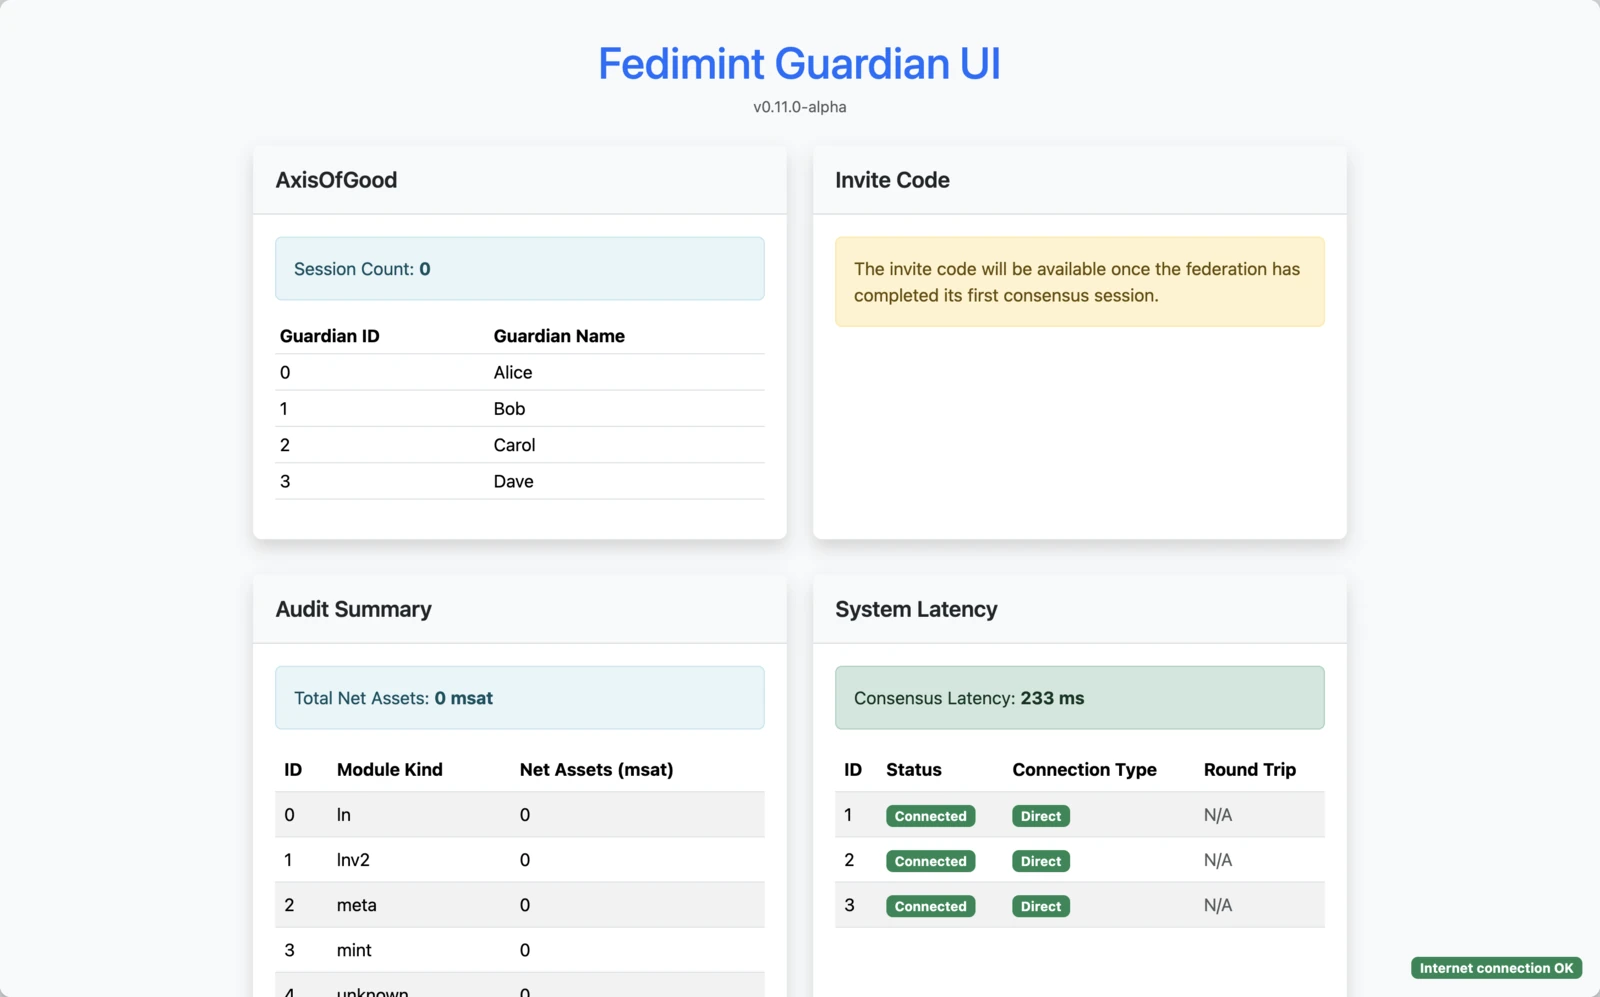Click the Session Count banner
Image resolution: width=1600 pixels, height=997 pixels.
point(519,268)
